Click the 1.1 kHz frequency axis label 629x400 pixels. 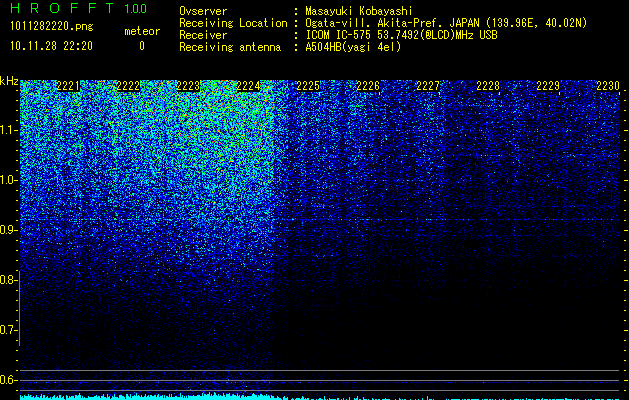tap(8, 130)
